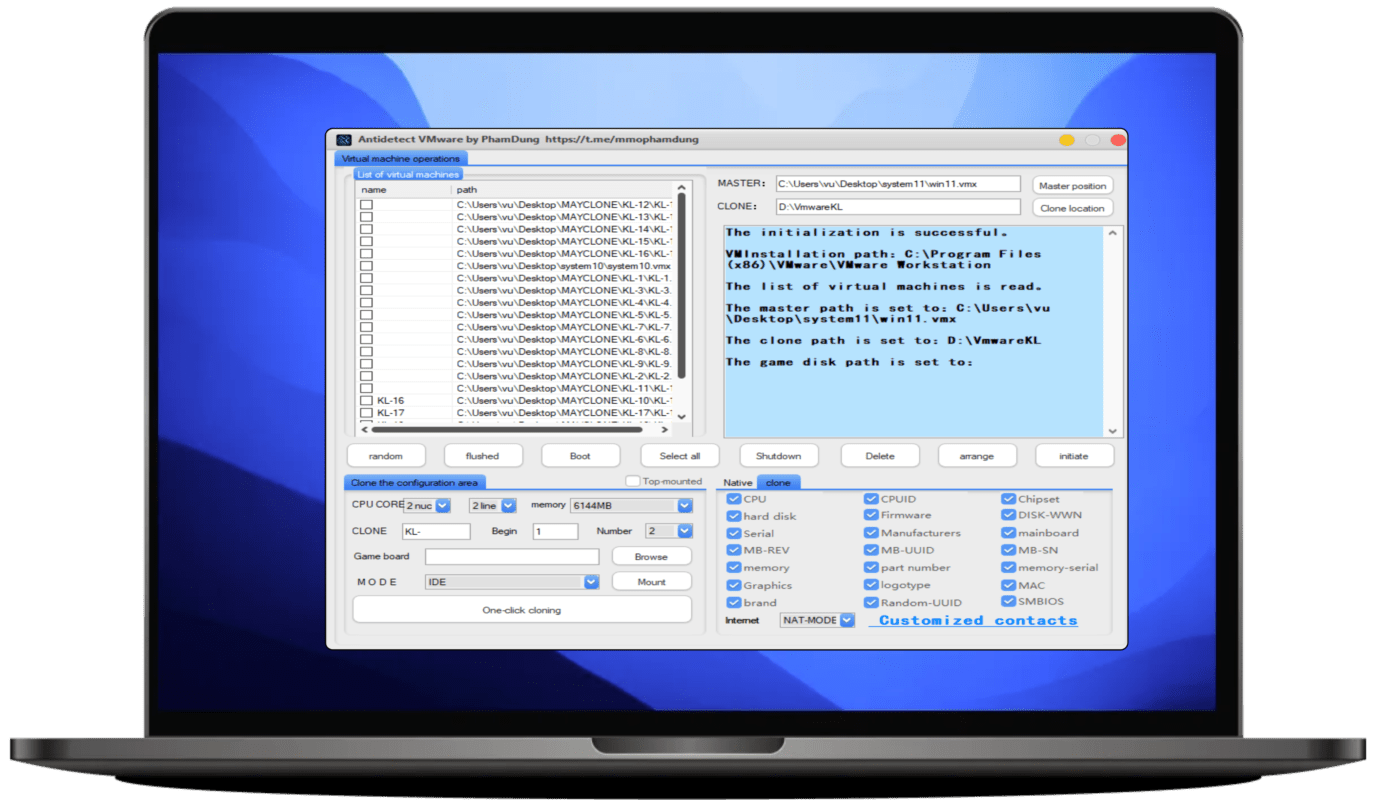The image size is (1374, 800).
Task: Click the Delete button
Action: coord(880,456)
